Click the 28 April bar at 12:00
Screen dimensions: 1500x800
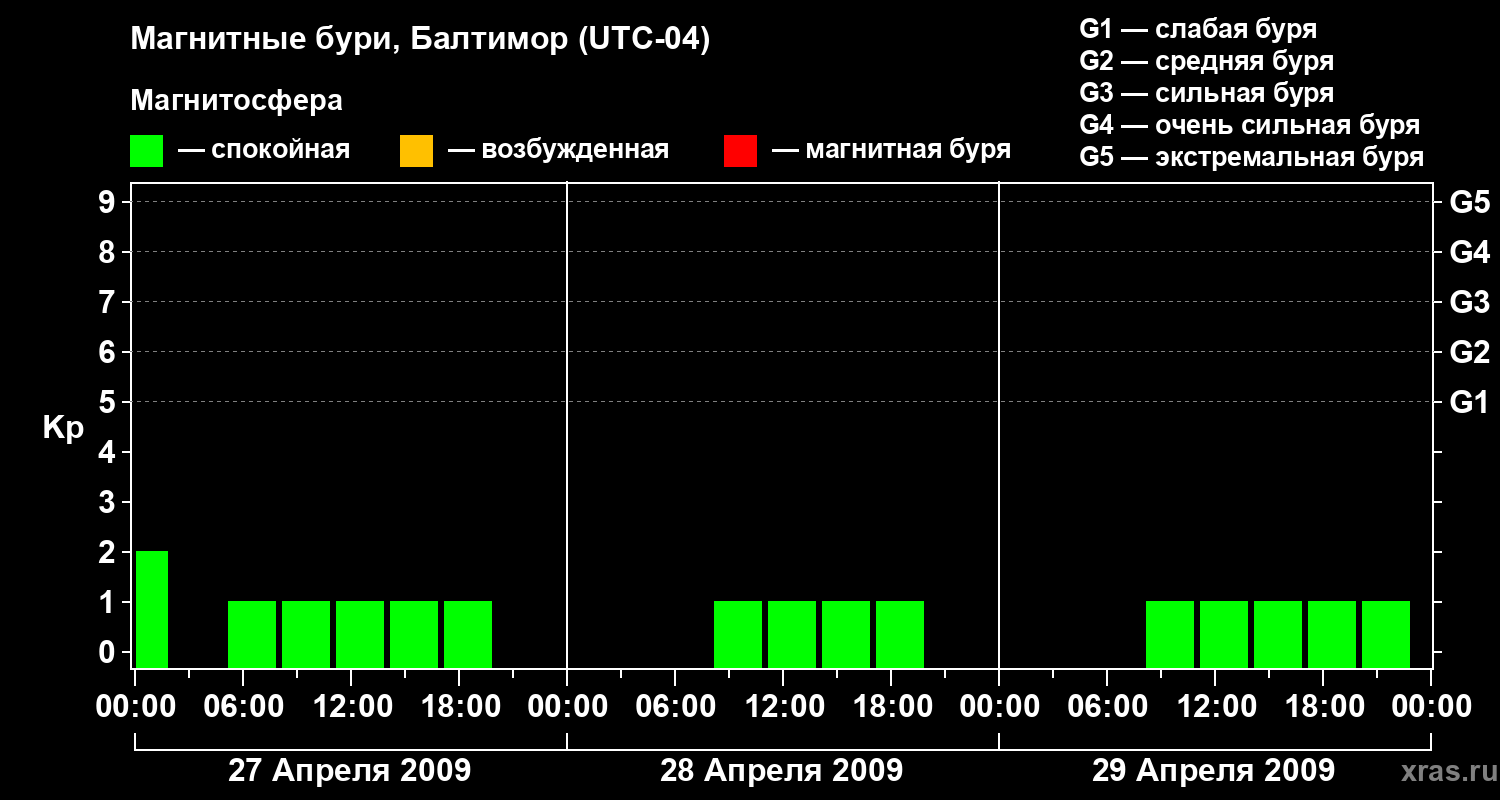tap(792, 634)
